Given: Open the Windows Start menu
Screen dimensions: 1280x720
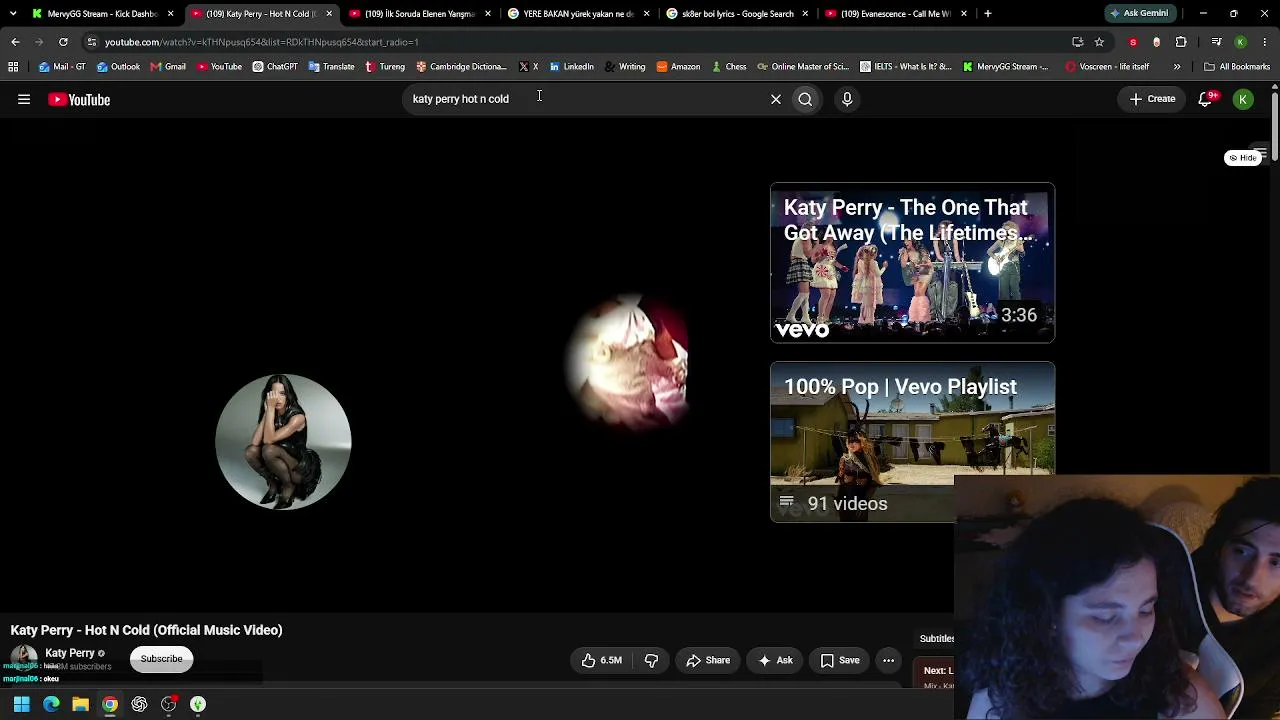Looking at the screenshot, I should tap(21, 704).
